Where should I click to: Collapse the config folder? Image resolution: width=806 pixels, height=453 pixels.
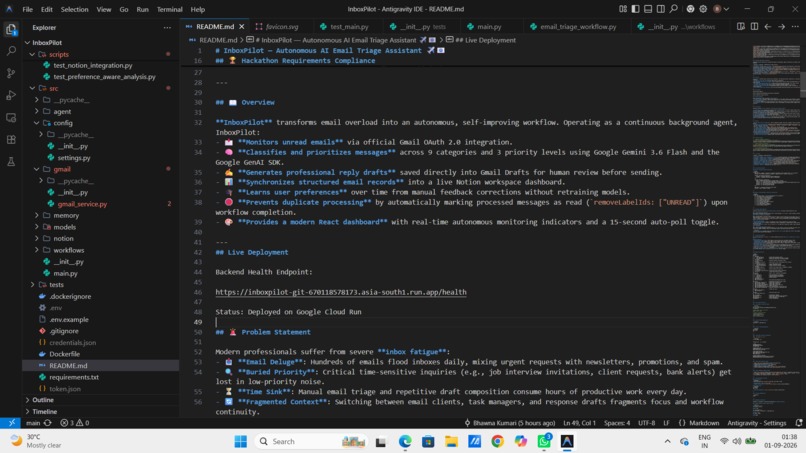coord(36,123)
